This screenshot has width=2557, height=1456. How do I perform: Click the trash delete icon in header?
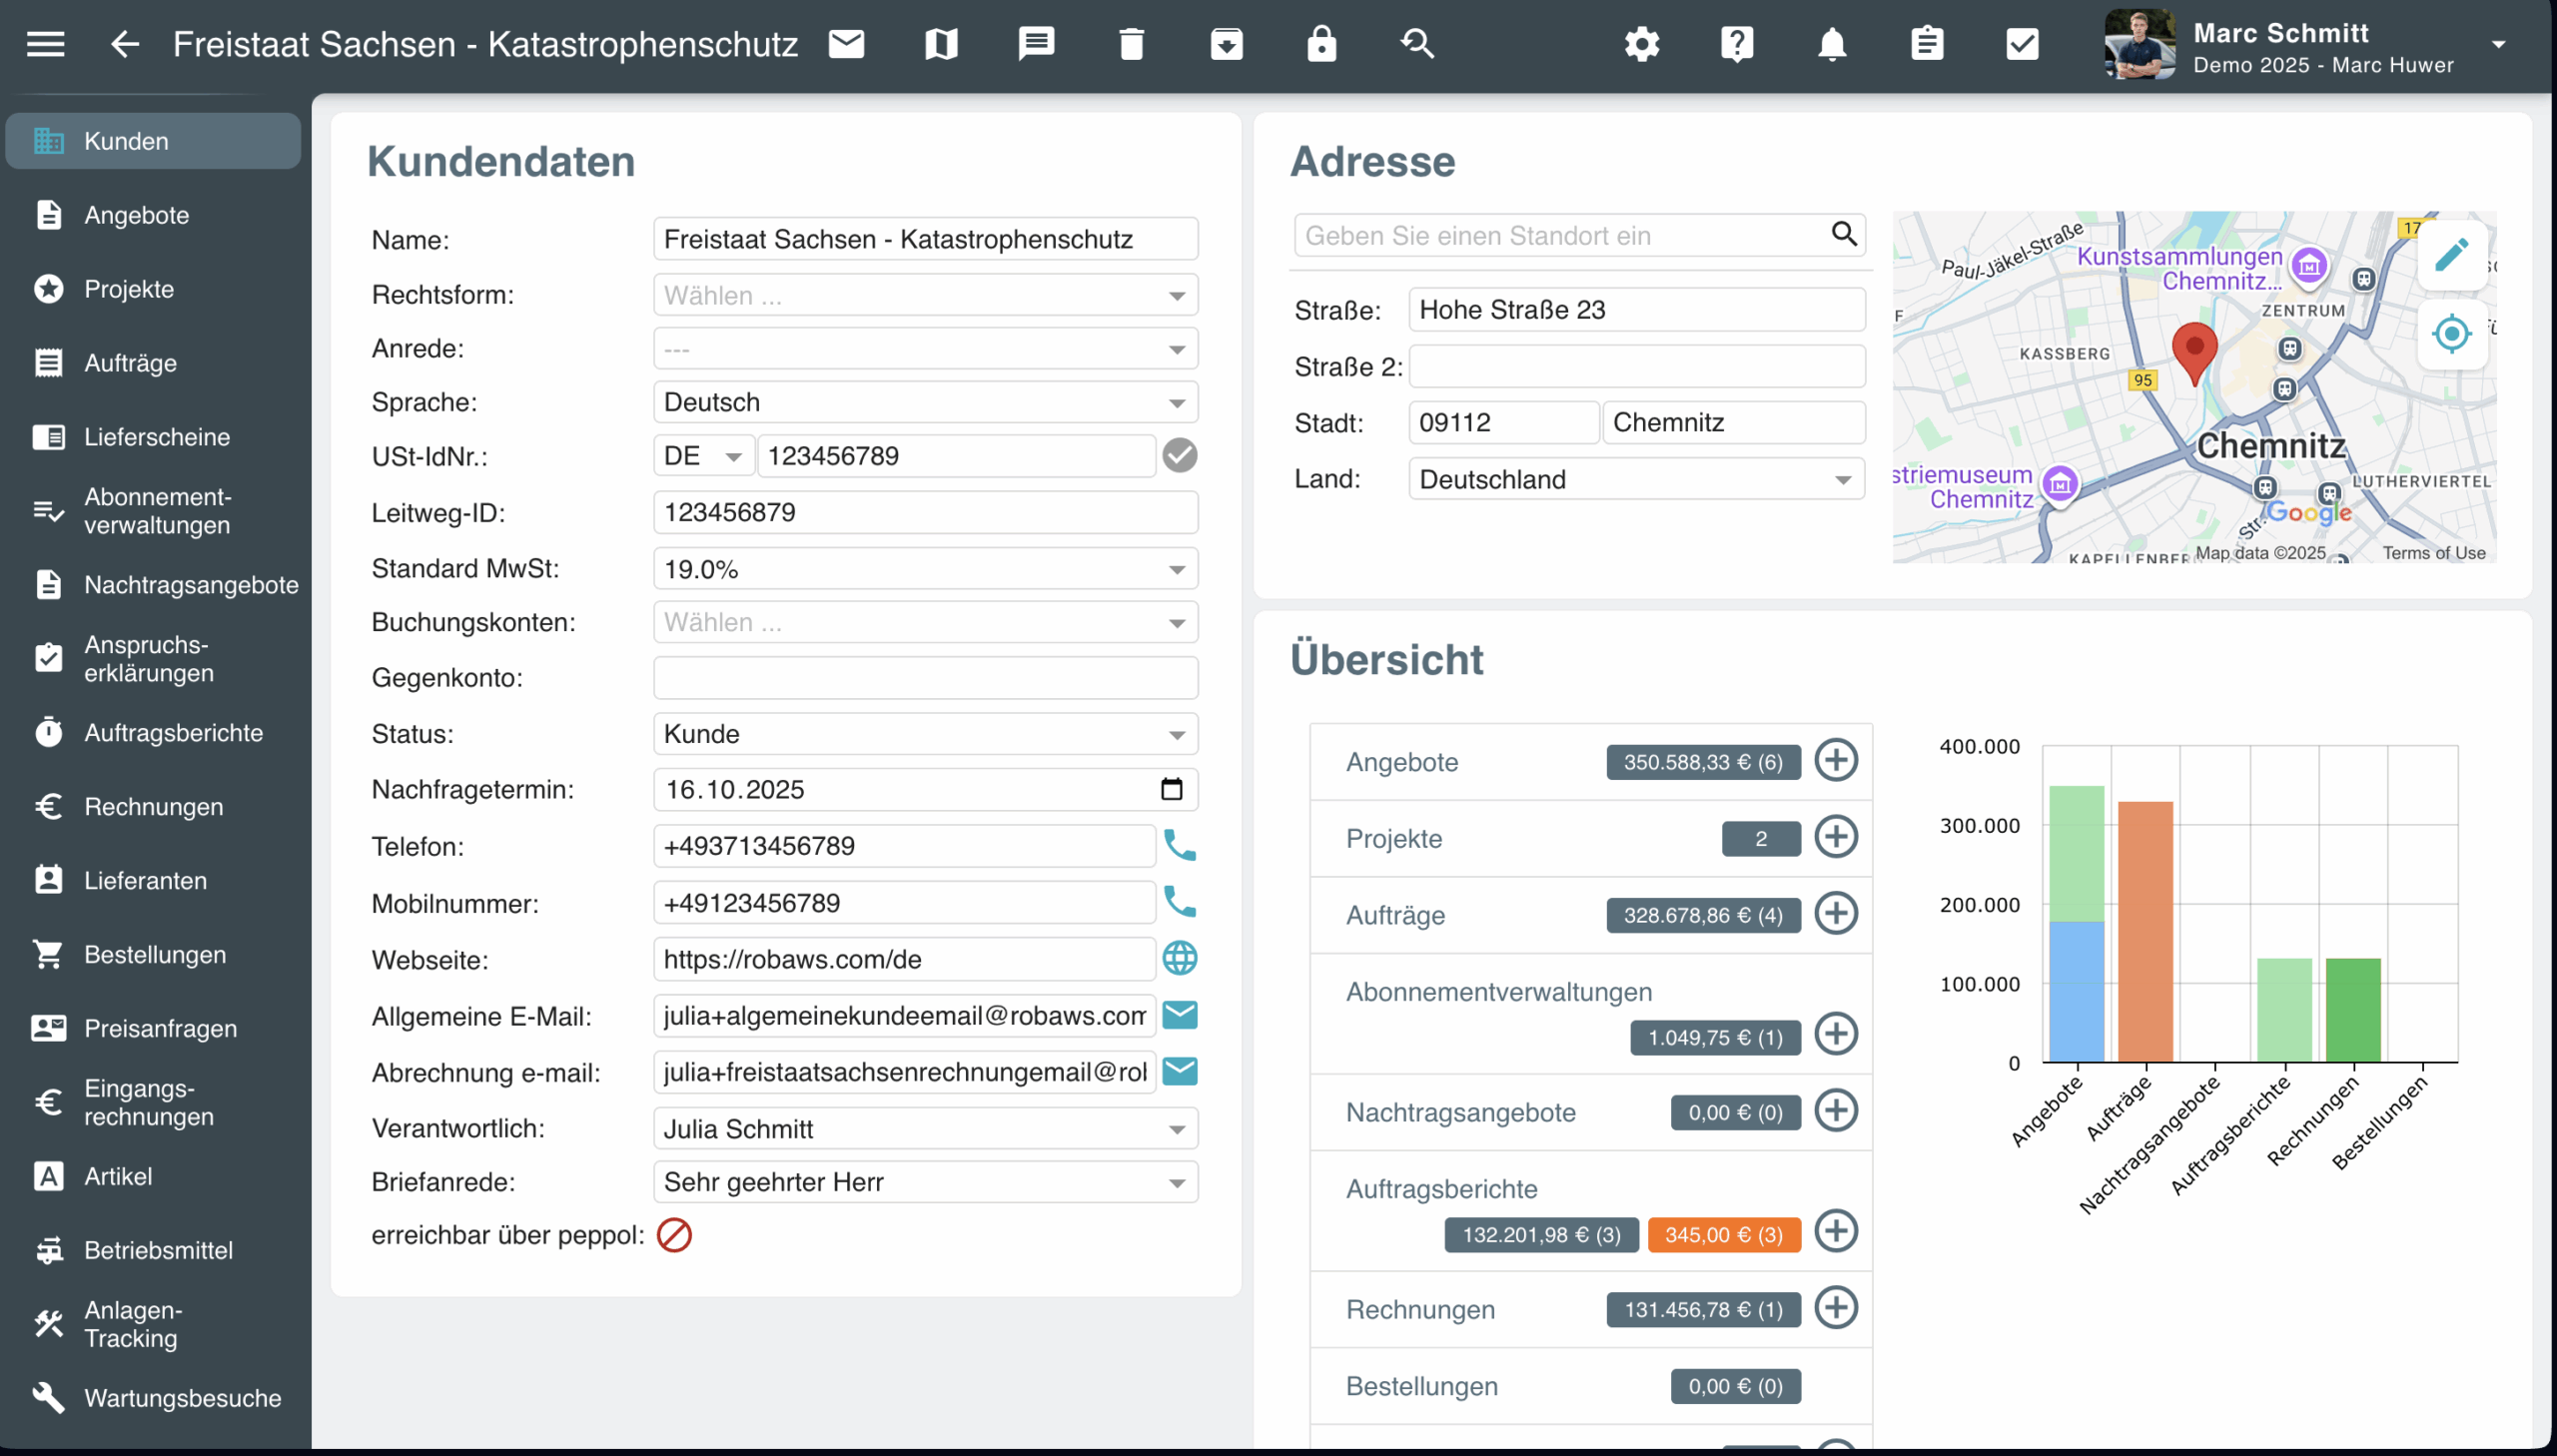pyautogui.click(x=1131, y=44)
